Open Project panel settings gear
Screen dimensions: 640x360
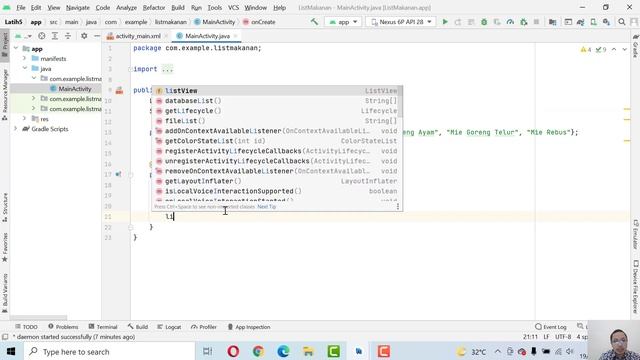(x=84, y=36)
